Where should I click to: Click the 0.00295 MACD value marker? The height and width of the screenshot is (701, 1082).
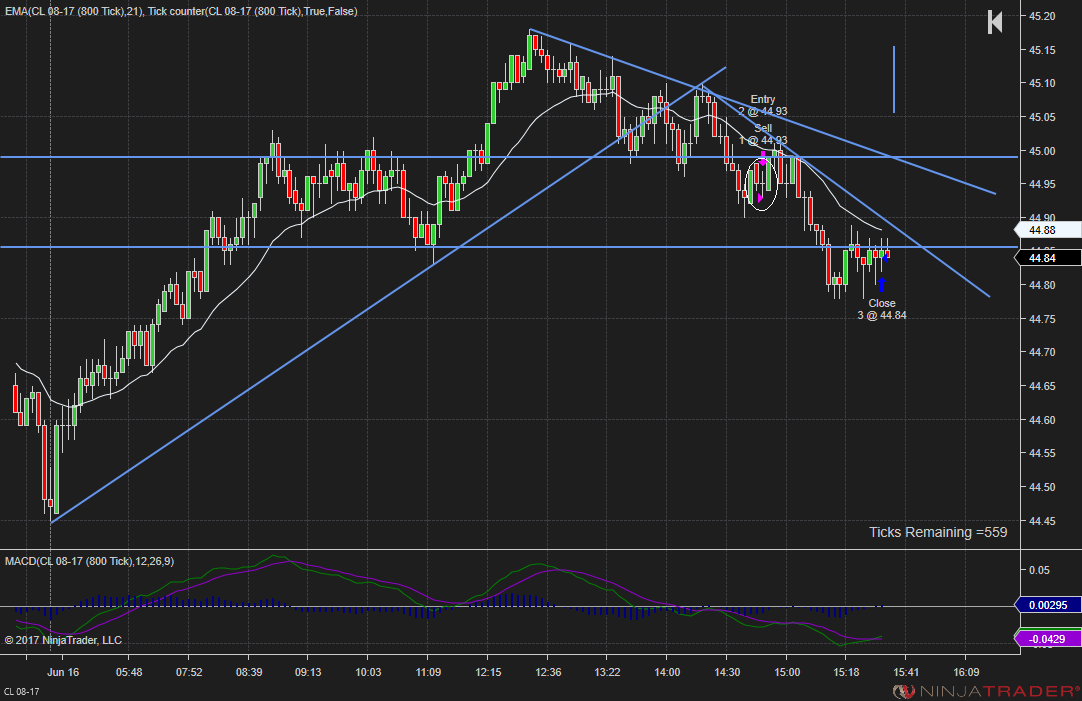1047,605
